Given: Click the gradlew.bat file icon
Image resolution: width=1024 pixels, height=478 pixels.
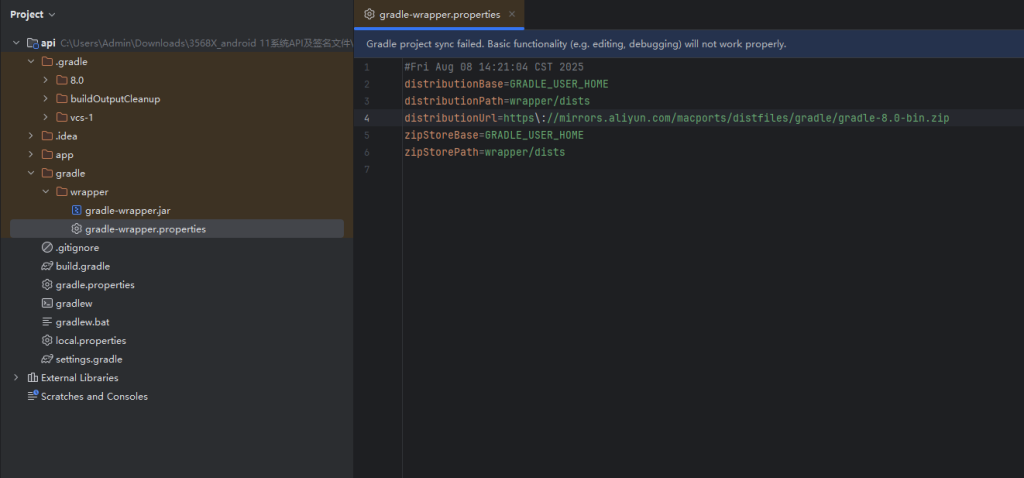Looking at the screenshot, I should (x=47, y=322).
